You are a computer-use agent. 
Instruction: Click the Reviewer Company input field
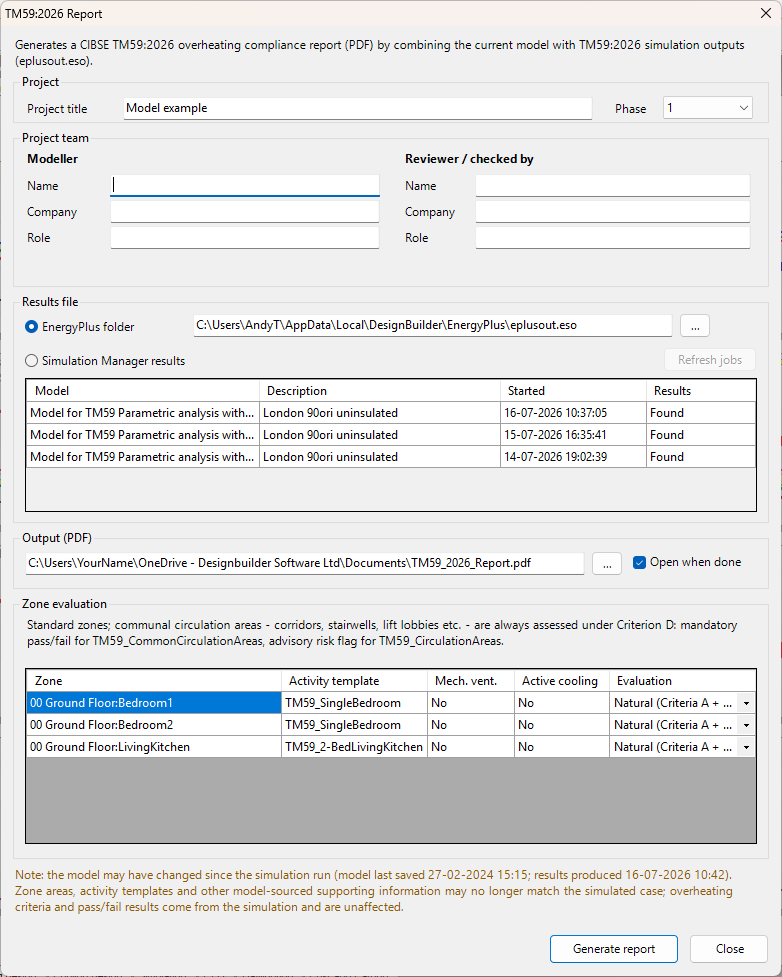click(x=613, y=211)
